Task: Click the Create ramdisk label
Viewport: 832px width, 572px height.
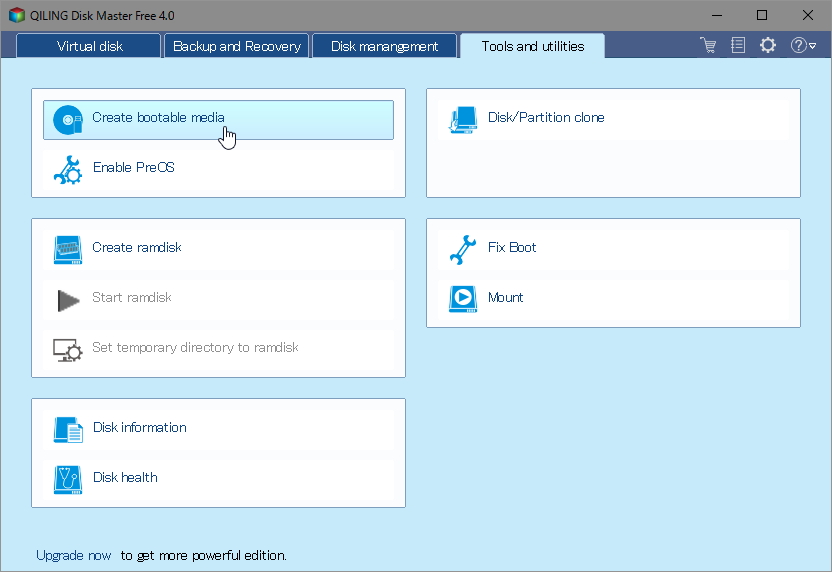Action: click(137, 247)
